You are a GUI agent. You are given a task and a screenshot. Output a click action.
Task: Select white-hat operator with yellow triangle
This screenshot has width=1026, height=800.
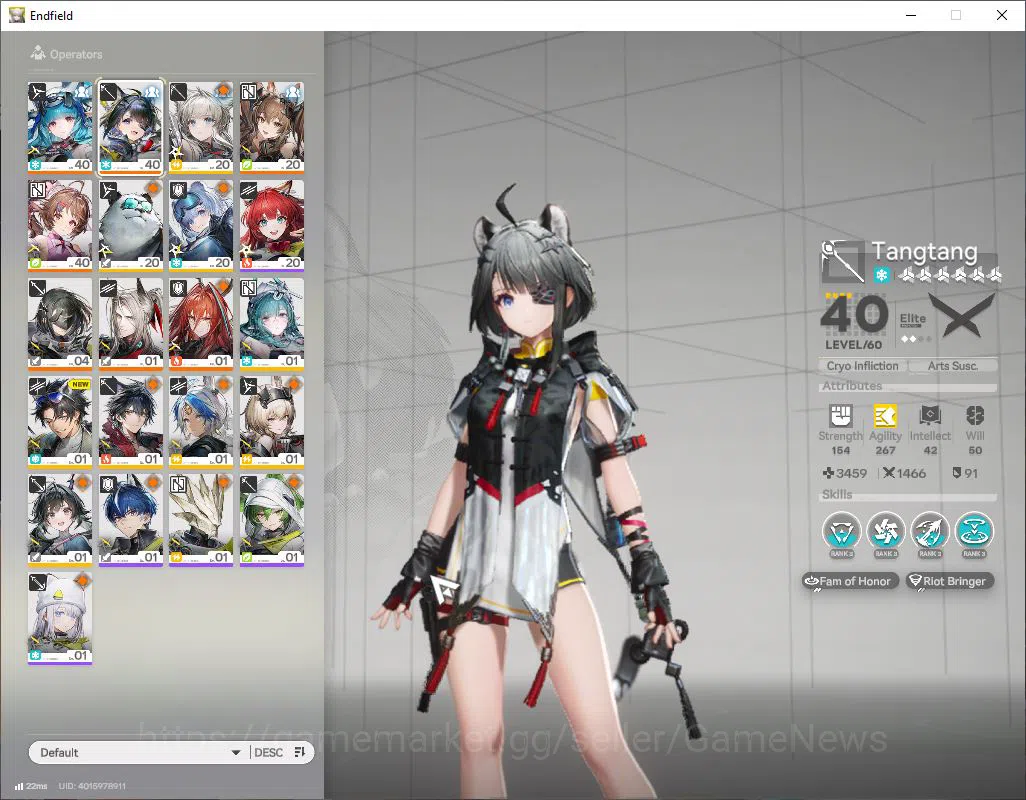pyautogui.click(x=60, y=618)
